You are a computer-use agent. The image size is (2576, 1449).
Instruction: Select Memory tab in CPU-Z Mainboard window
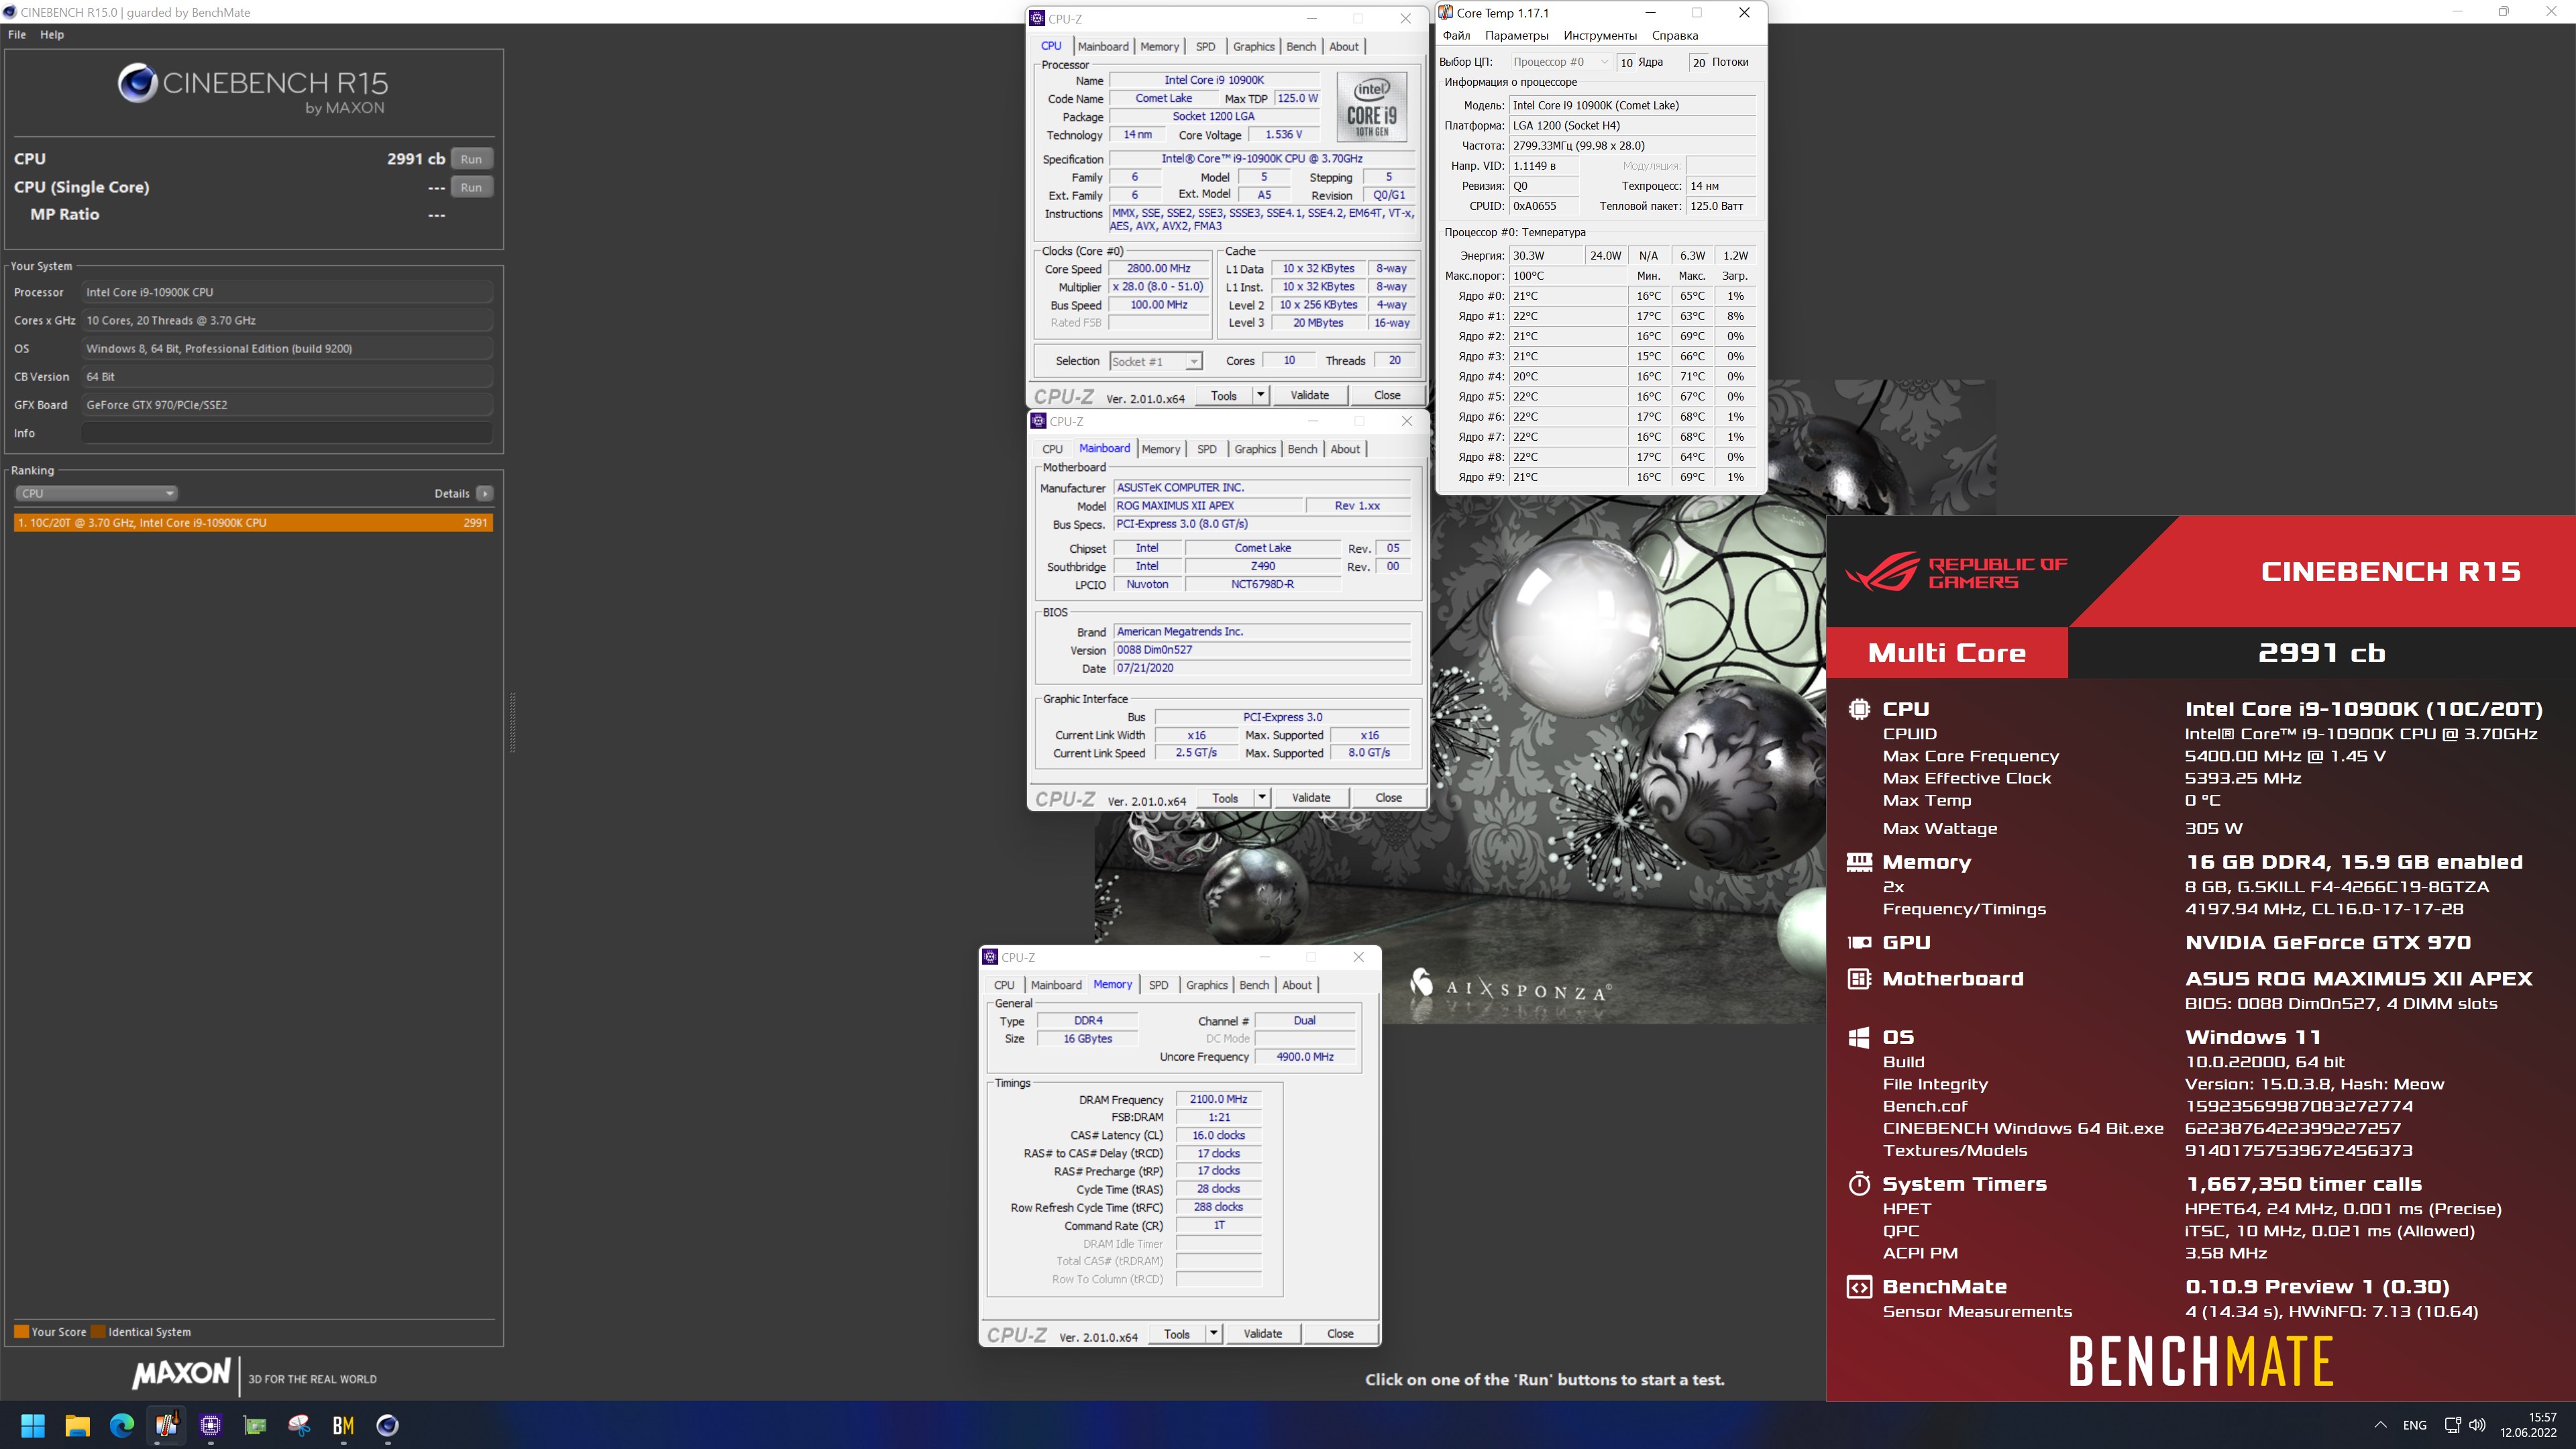click(1161, 449)
